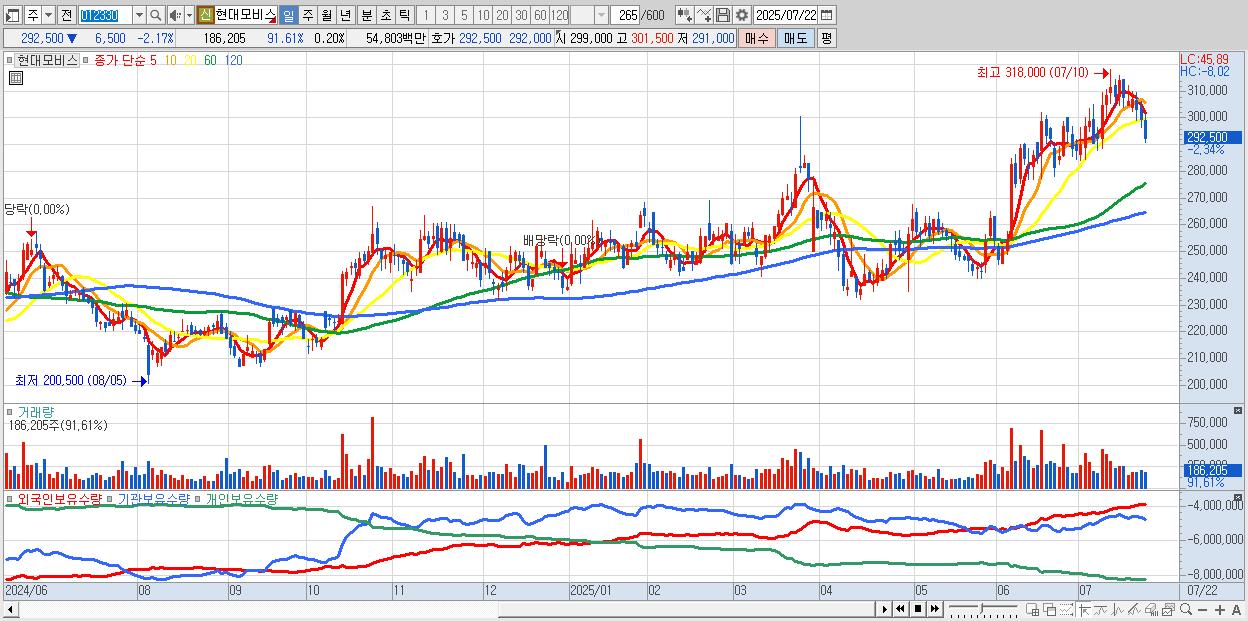Click the 'A' auto-scale icon
The image size is (1248, 621).
click(x=1236, y=609)
